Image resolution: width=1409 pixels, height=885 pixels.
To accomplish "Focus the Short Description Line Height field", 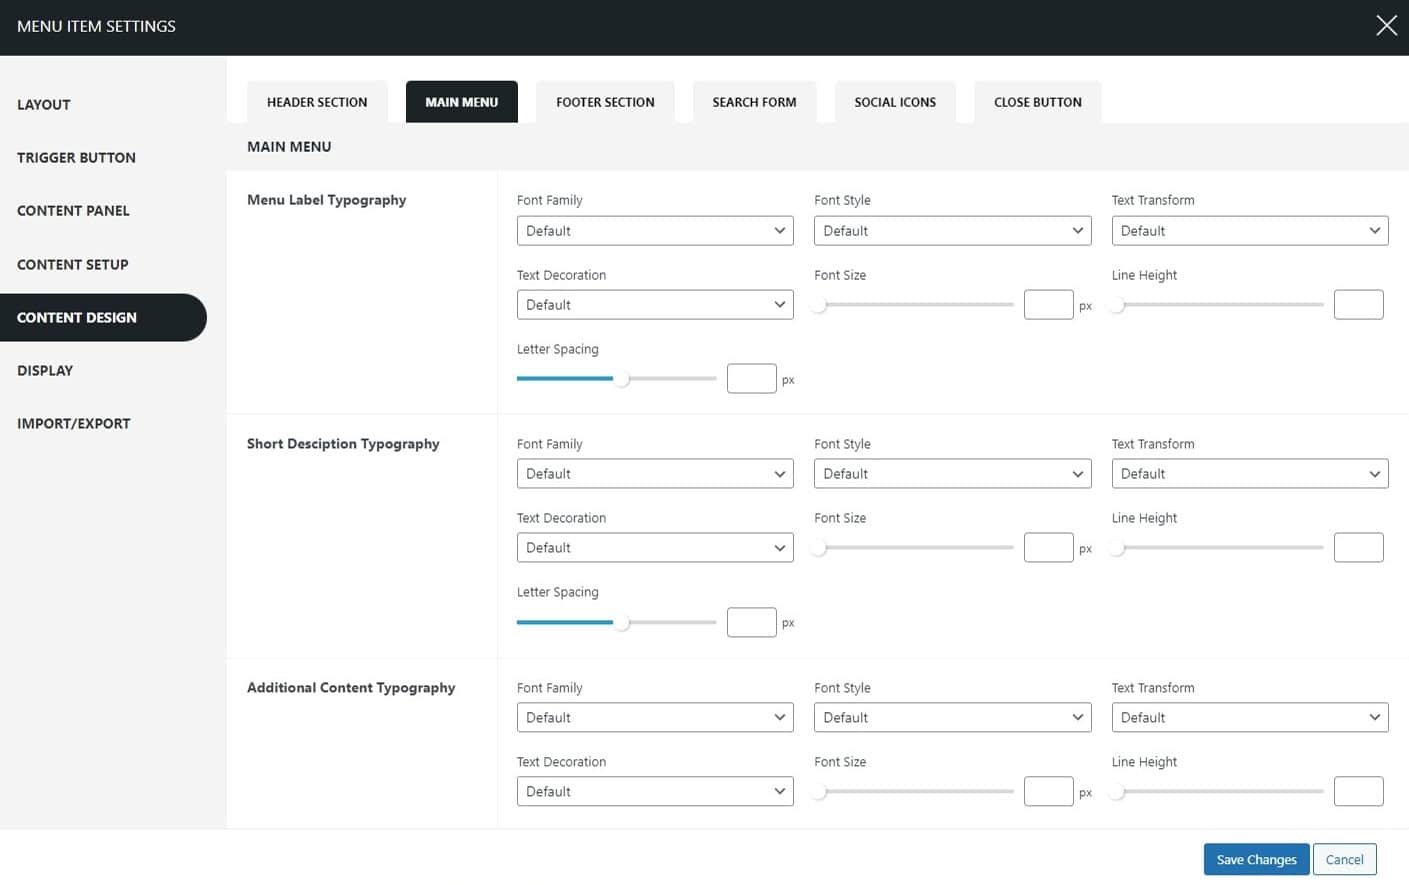I will point(1358,547).
